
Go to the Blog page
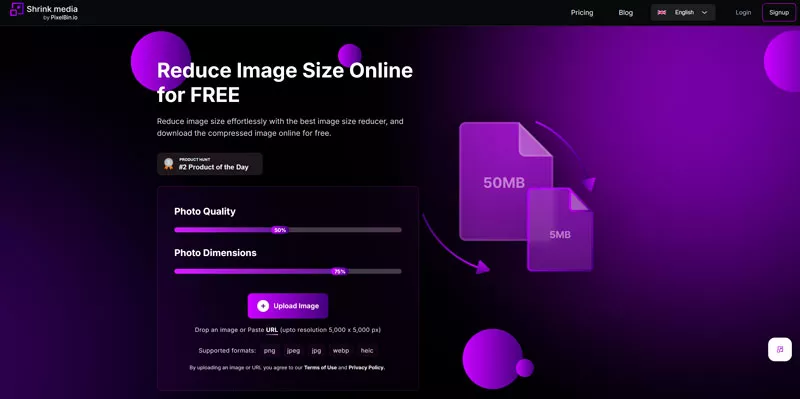pyautogui.click(x=626, y=13)
